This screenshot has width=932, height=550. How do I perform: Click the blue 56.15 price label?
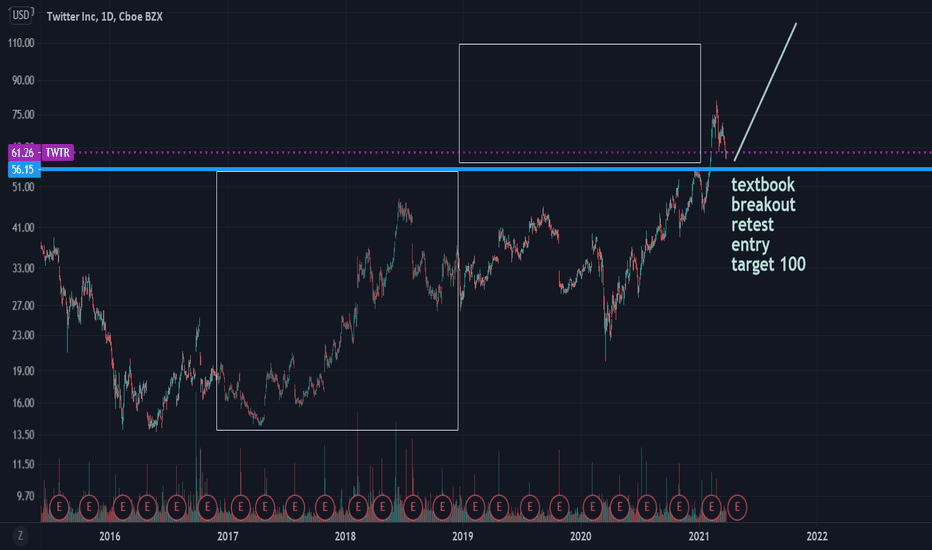tap(24, 169)
